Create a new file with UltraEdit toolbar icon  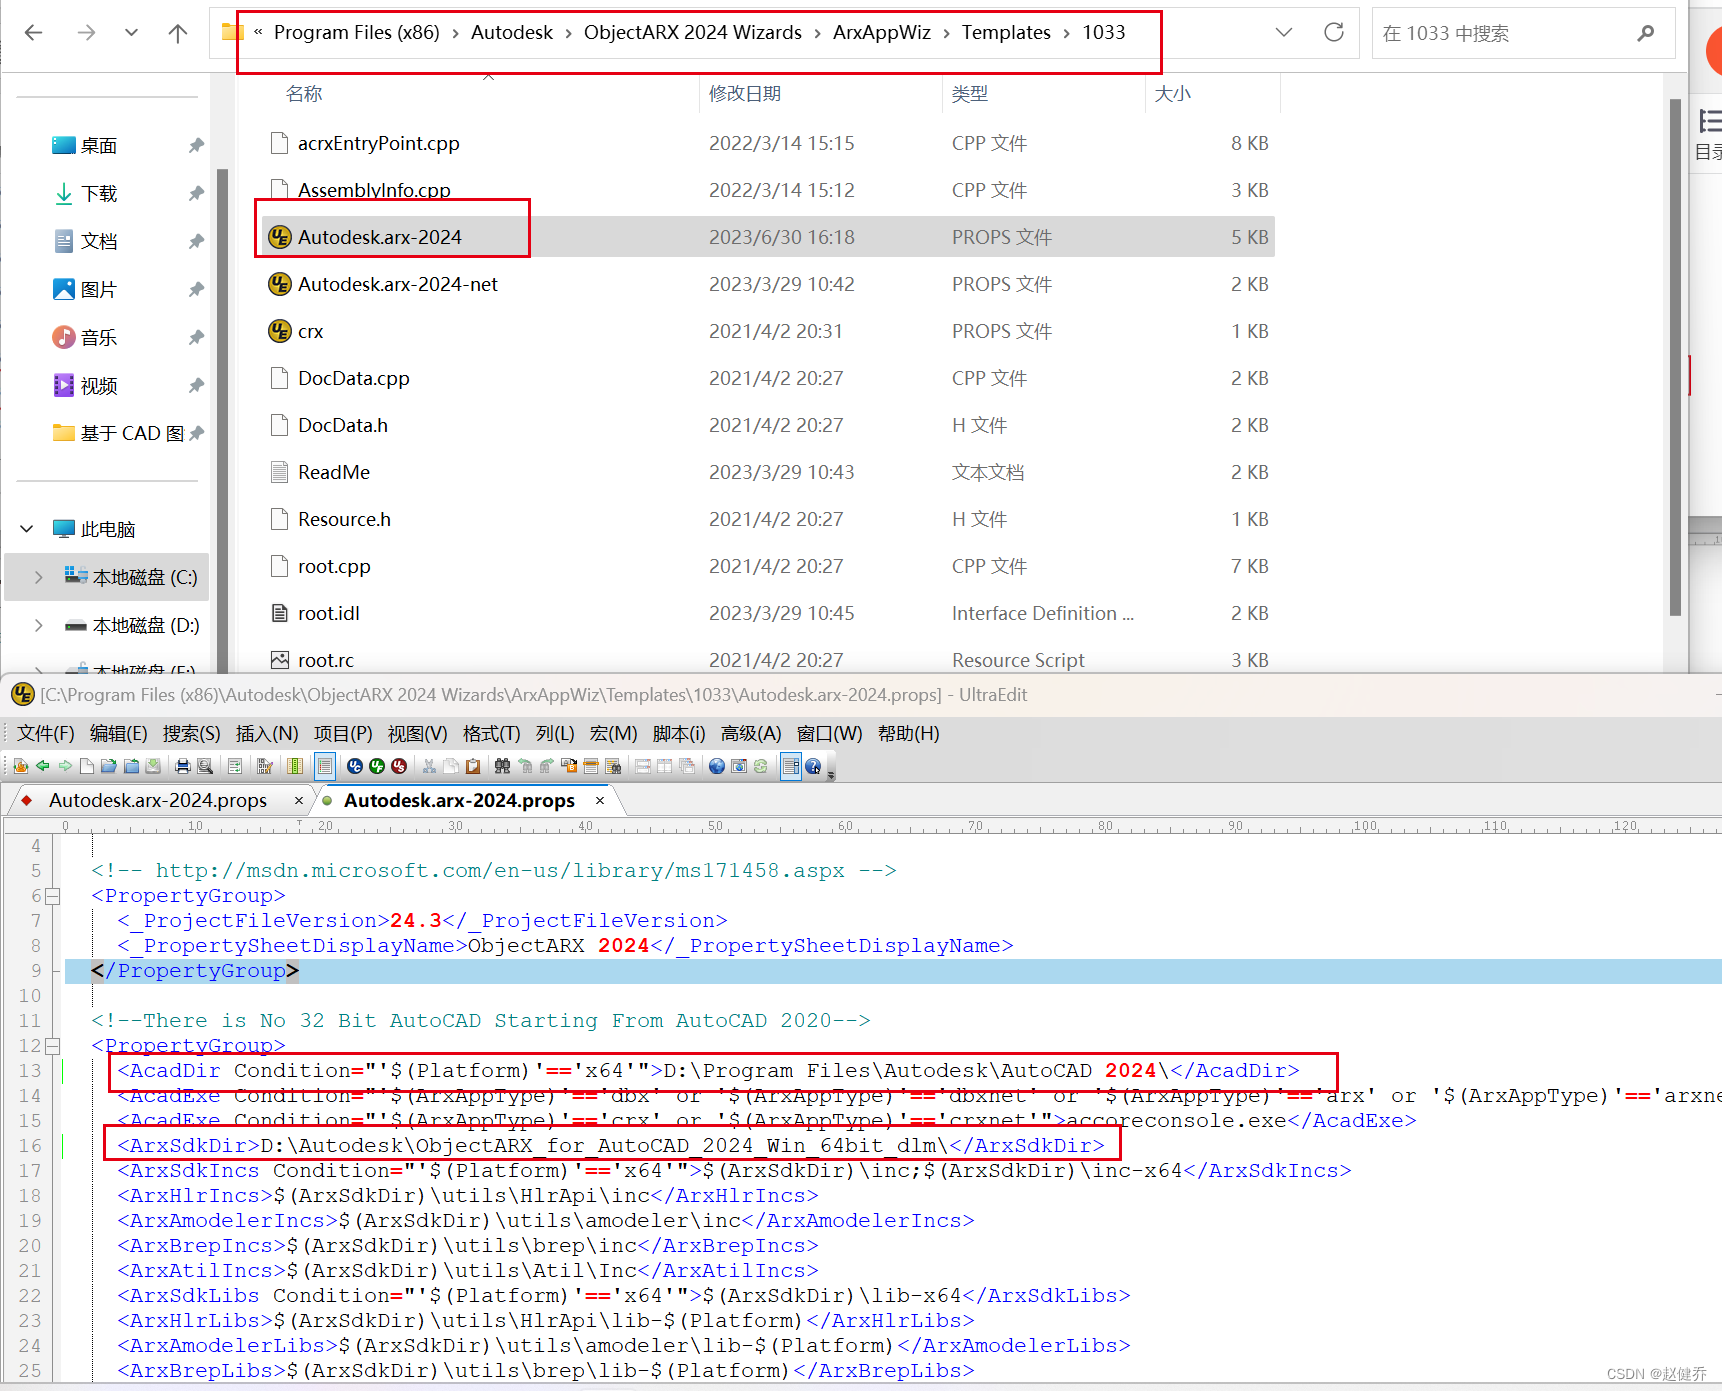point(87,766)
